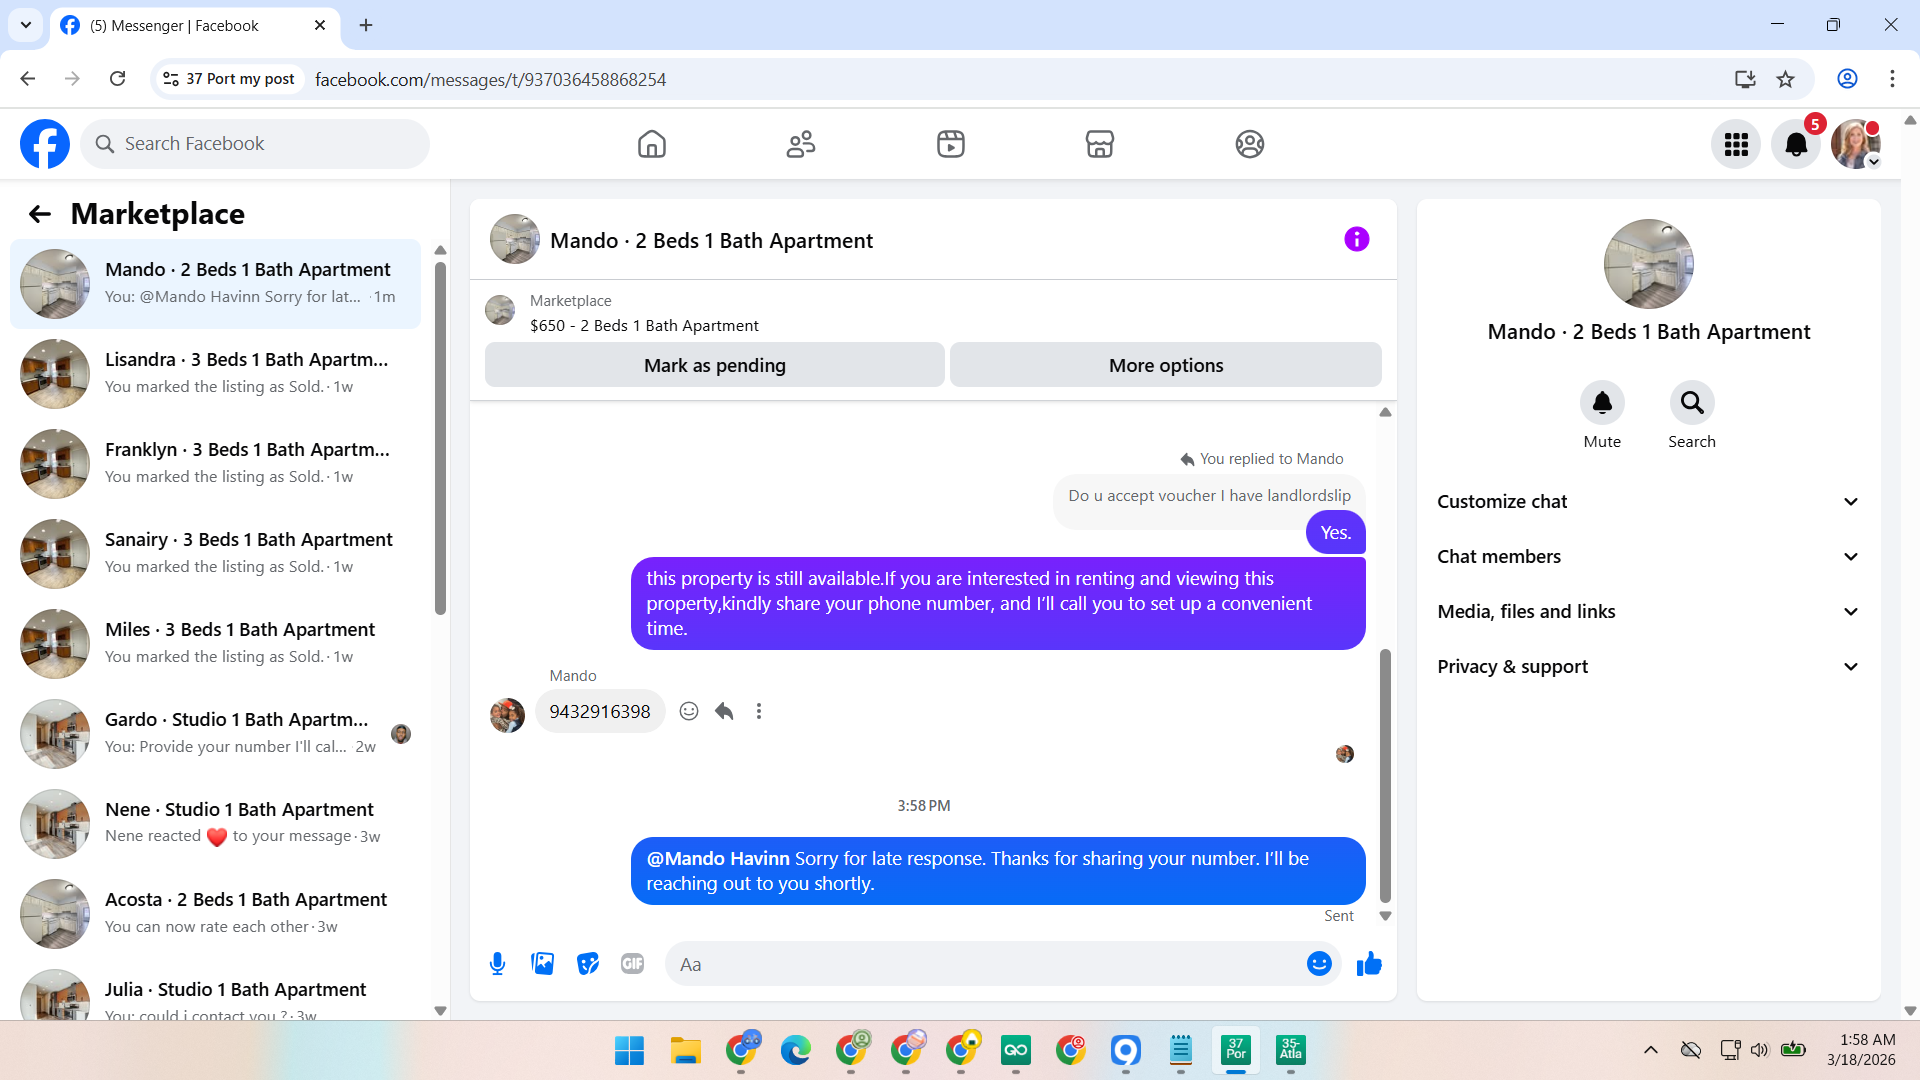Open the Nene Studio 1 Bath conversation
The height and width of the screenshot is (1080, 1920).
(215, 824)
